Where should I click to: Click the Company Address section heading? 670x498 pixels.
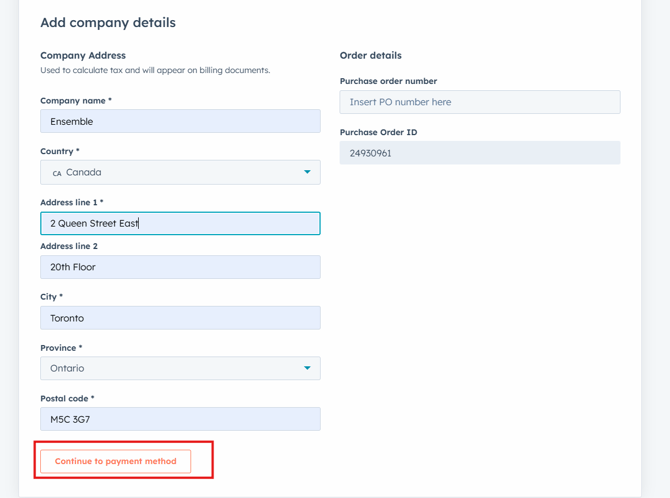coord(83,56)
